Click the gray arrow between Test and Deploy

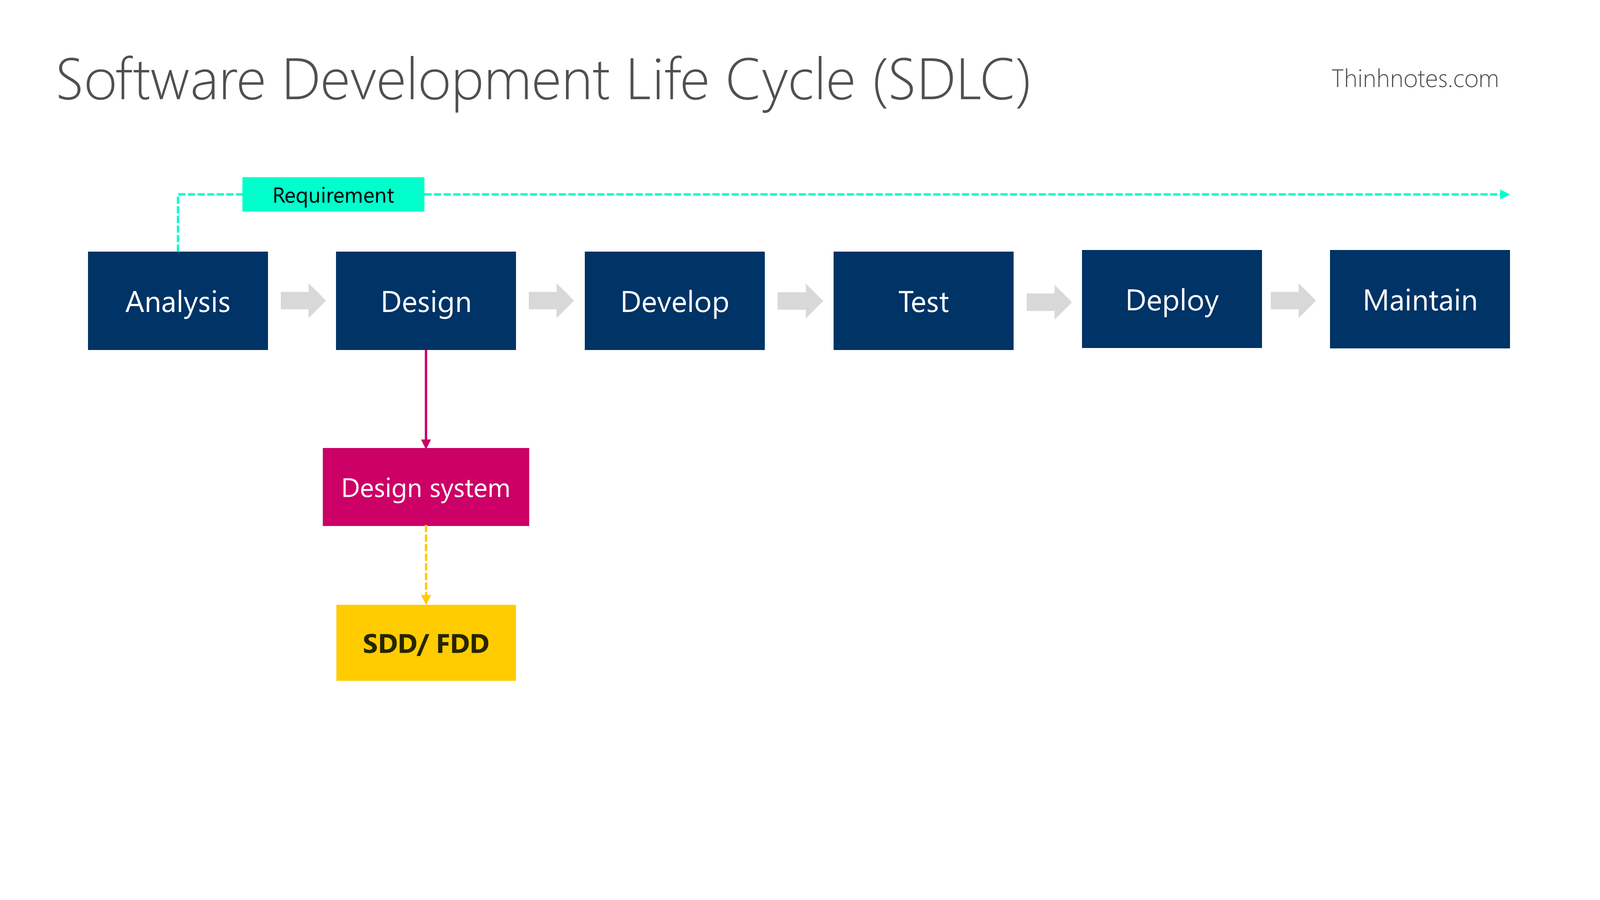tap(1049, 301)
